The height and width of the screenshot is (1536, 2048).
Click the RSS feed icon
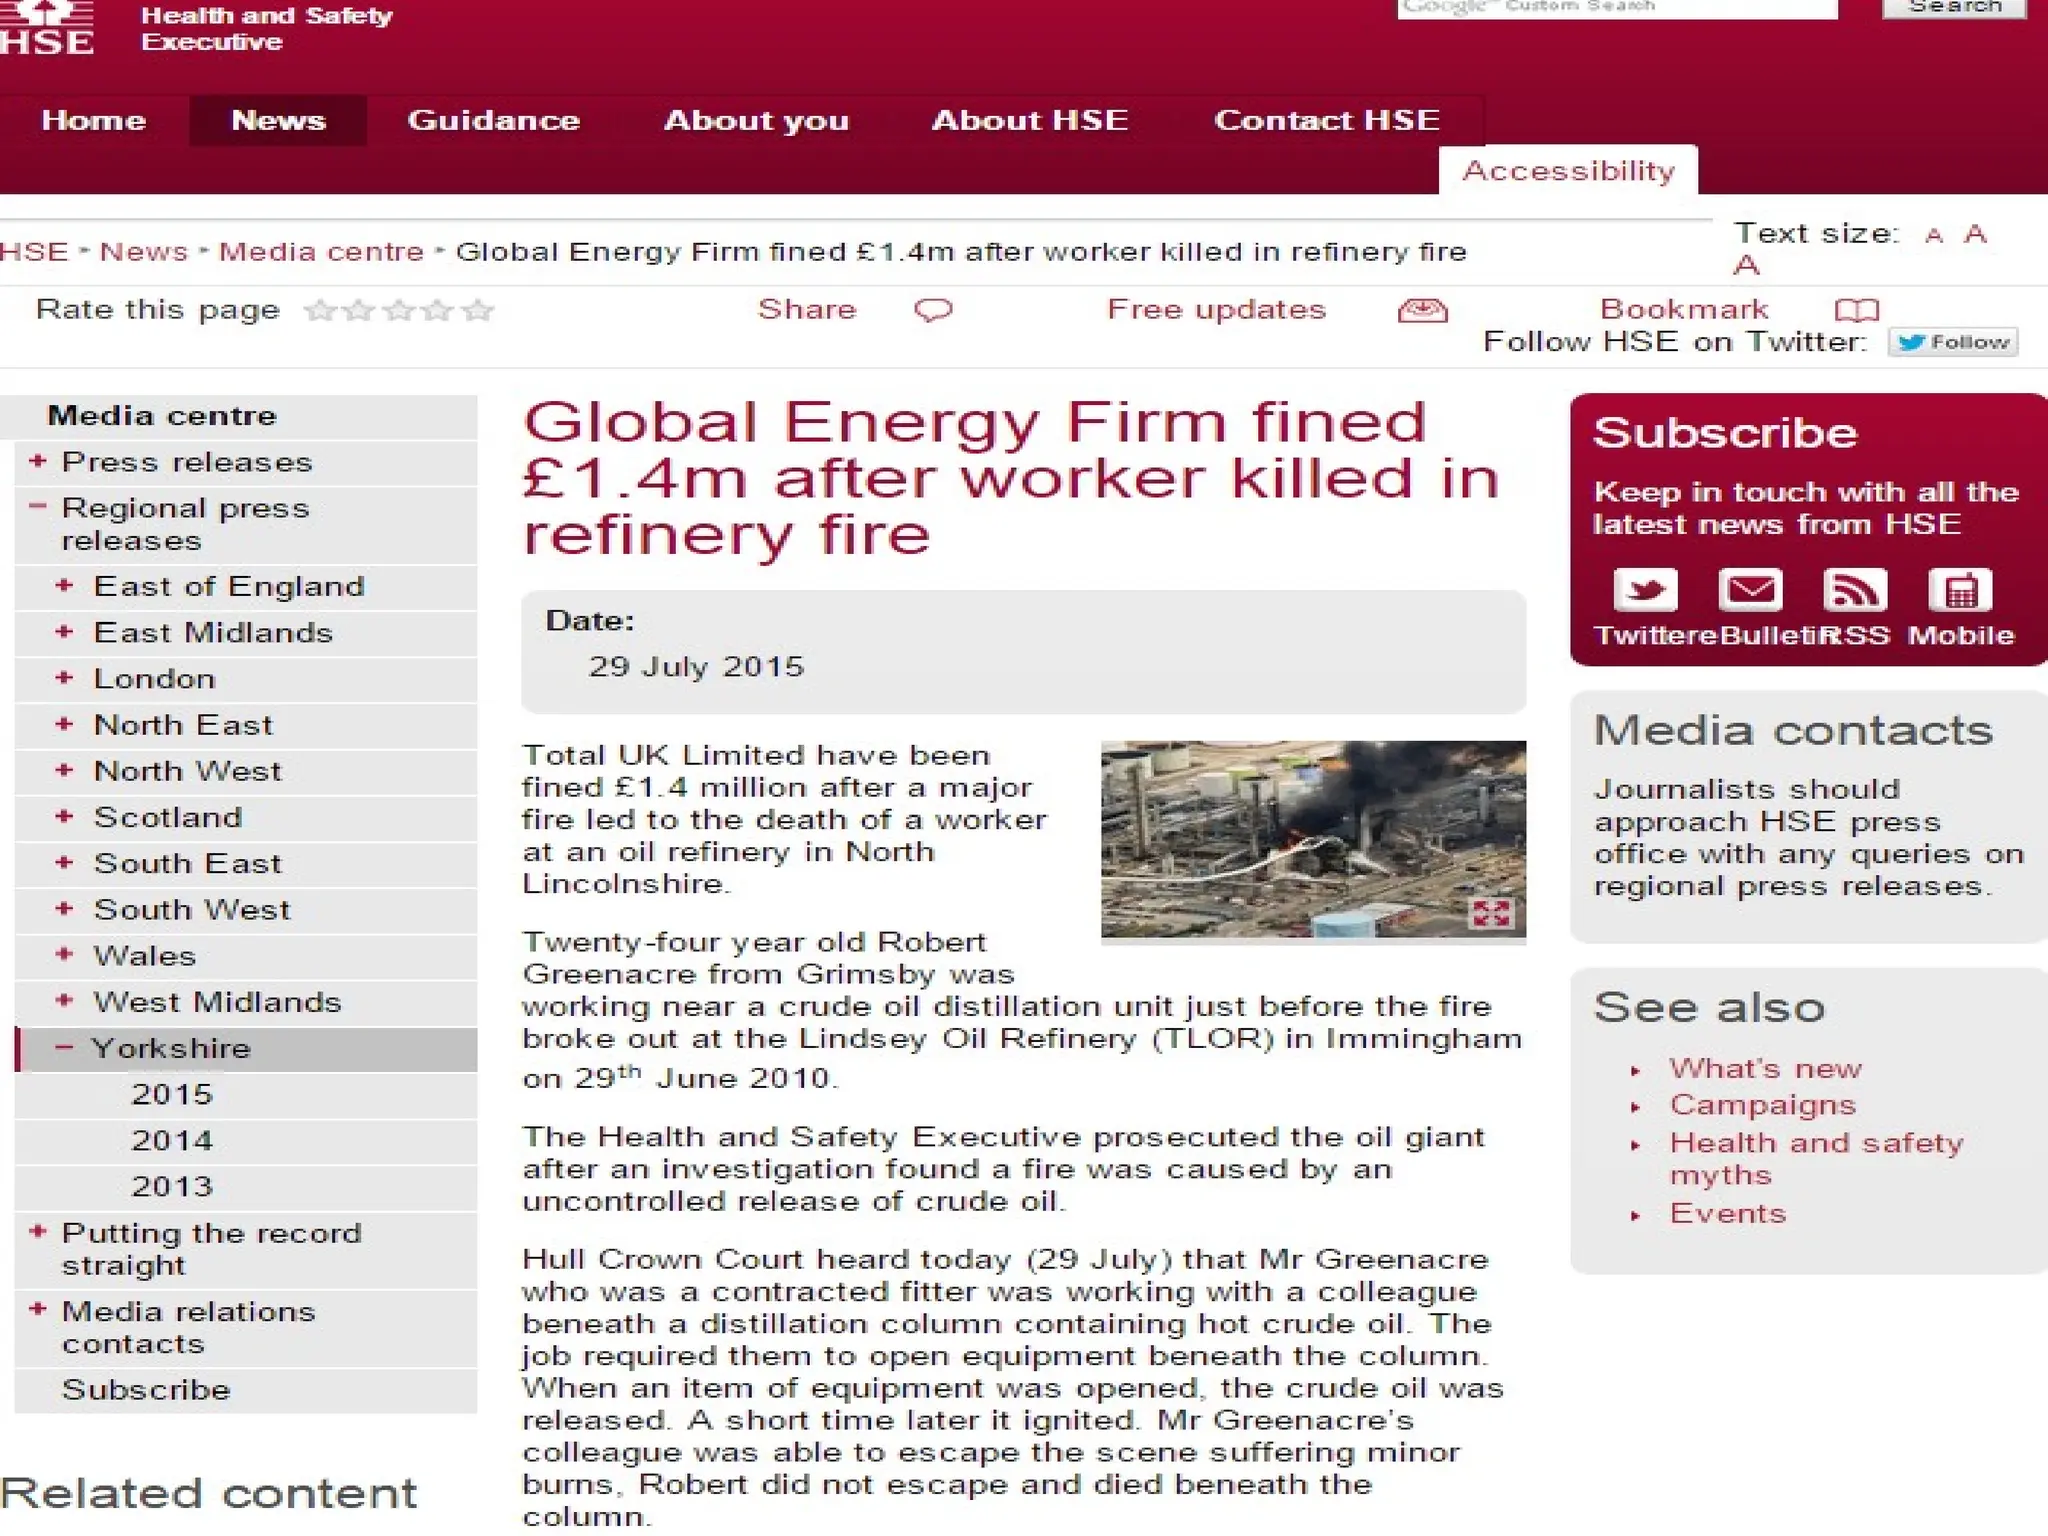click(x=1855, y=590)
